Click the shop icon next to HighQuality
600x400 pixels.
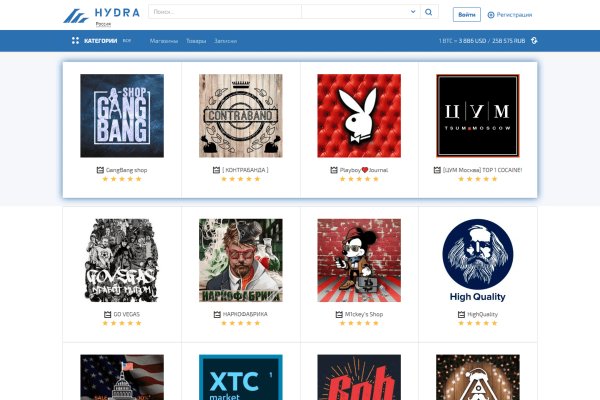click(461, 314)
